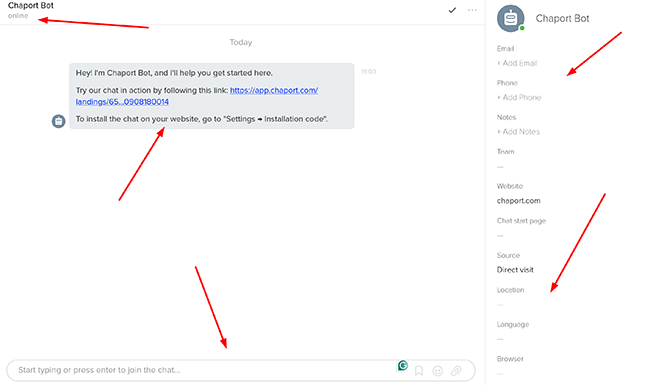650x385 pixels.
Task: Click the message timestamp 19:03
Action: pyautogui.click(x=369, y=72)
